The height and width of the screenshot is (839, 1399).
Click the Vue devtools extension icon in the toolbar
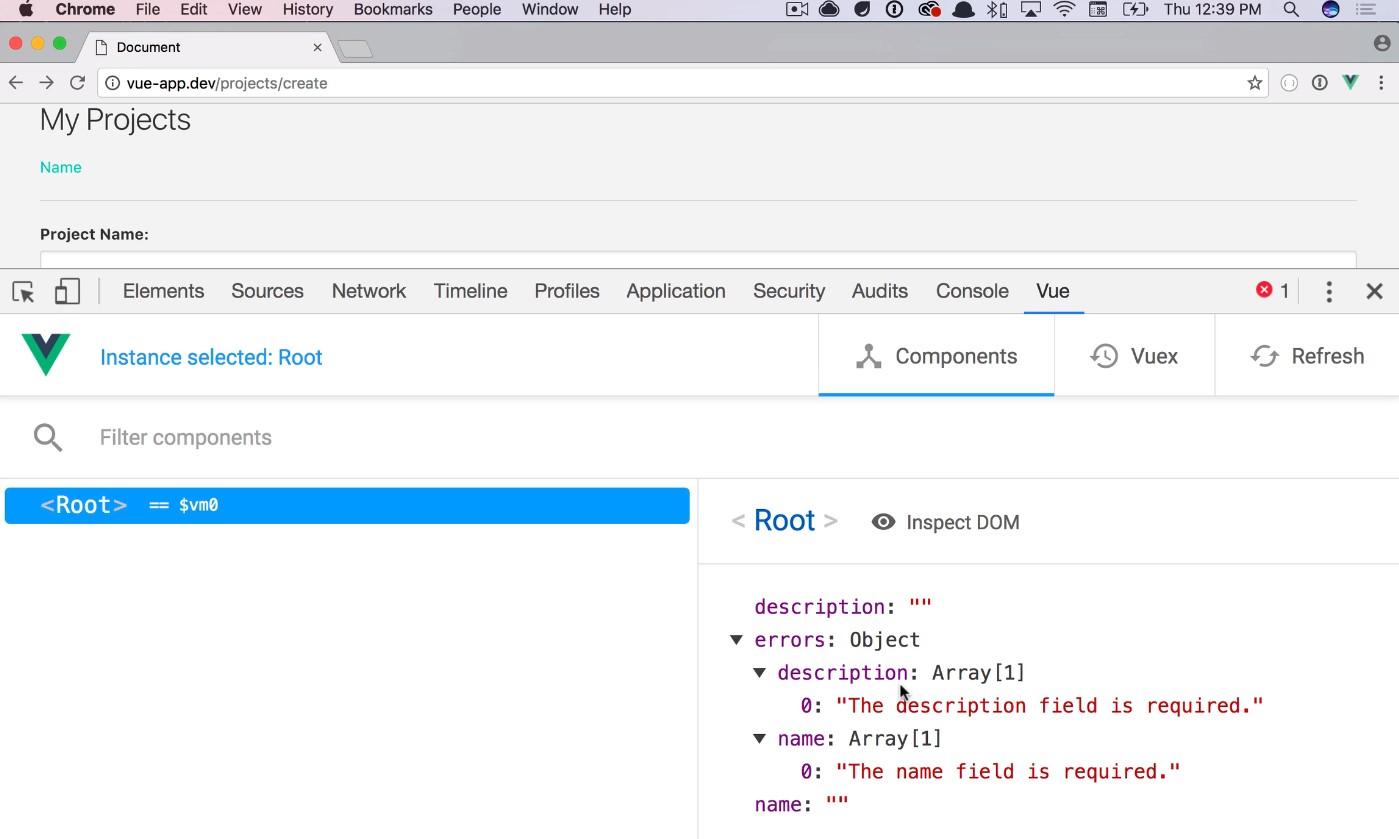pyautogui.click(x=1350, y=83)
